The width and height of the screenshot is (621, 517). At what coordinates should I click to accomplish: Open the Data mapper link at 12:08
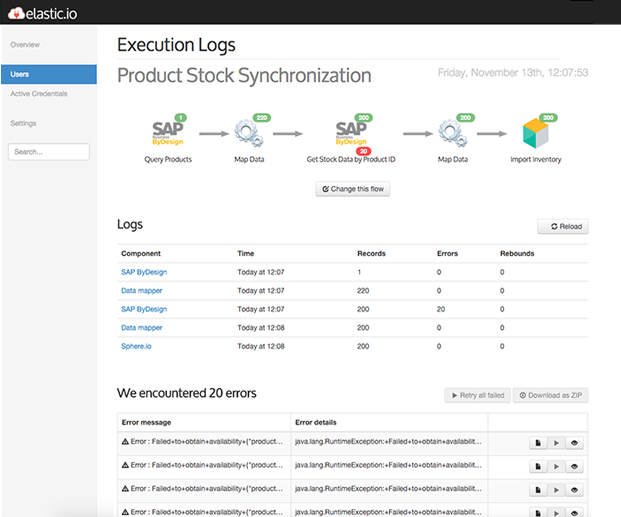(142, 328)
